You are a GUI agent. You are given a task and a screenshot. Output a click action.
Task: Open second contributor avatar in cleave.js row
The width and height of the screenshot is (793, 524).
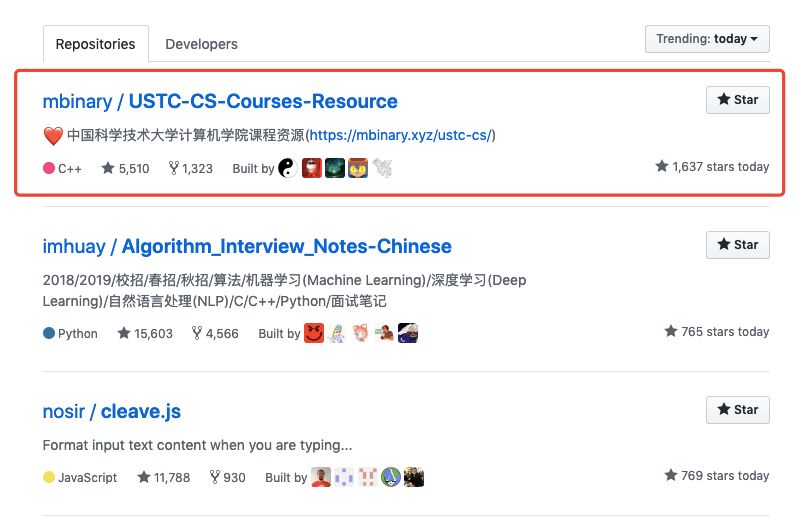[x=344, y=477]
